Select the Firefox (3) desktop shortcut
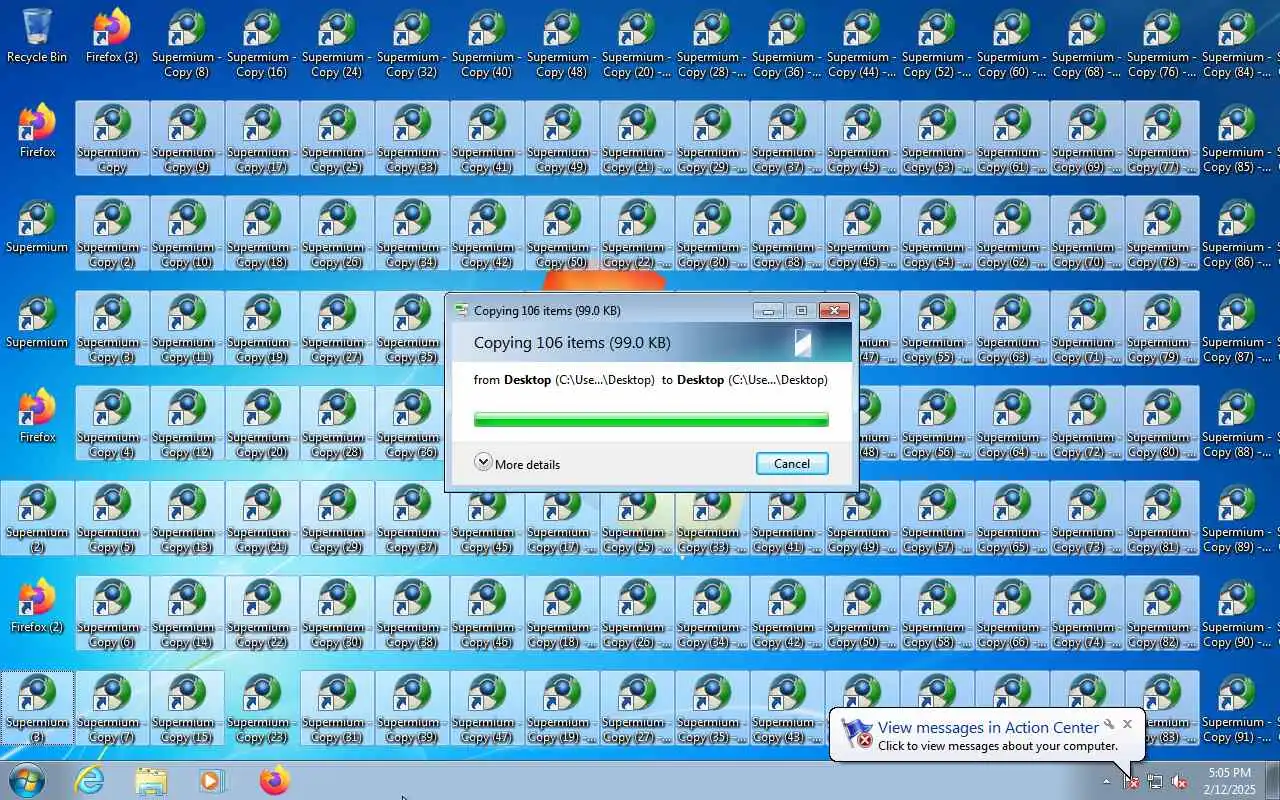Image resolution: width=1280 pixels, height=800 pixels. point(112,36)
